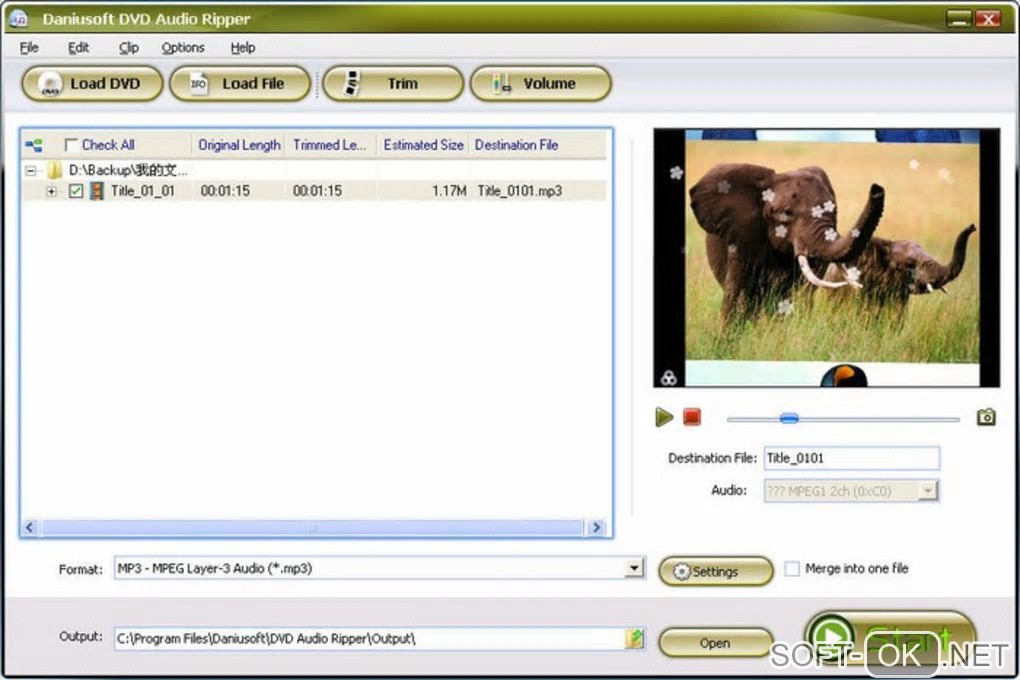The height and width of the screenshot is (680, 1020).
Task: Open the File menu
Action: point(29,48)
